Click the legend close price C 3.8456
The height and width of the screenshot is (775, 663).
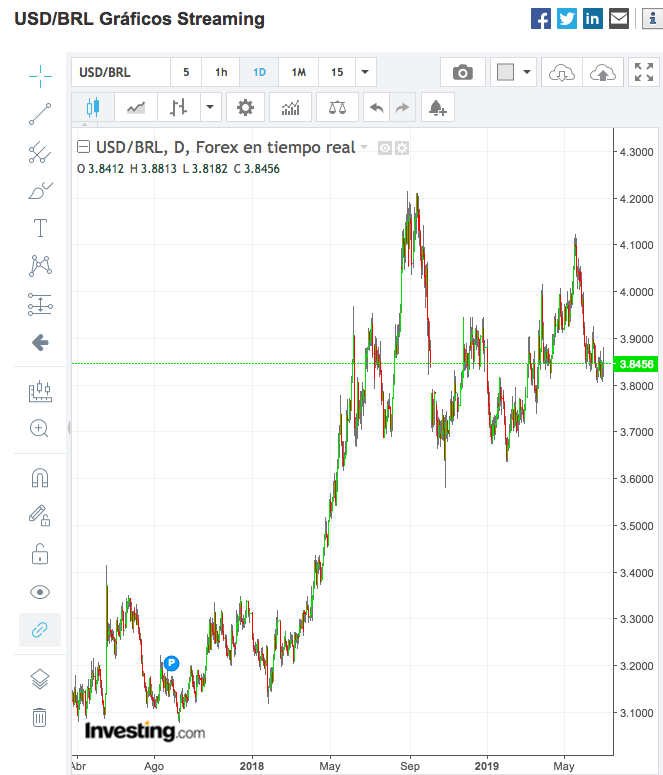(x=257, y=169)
